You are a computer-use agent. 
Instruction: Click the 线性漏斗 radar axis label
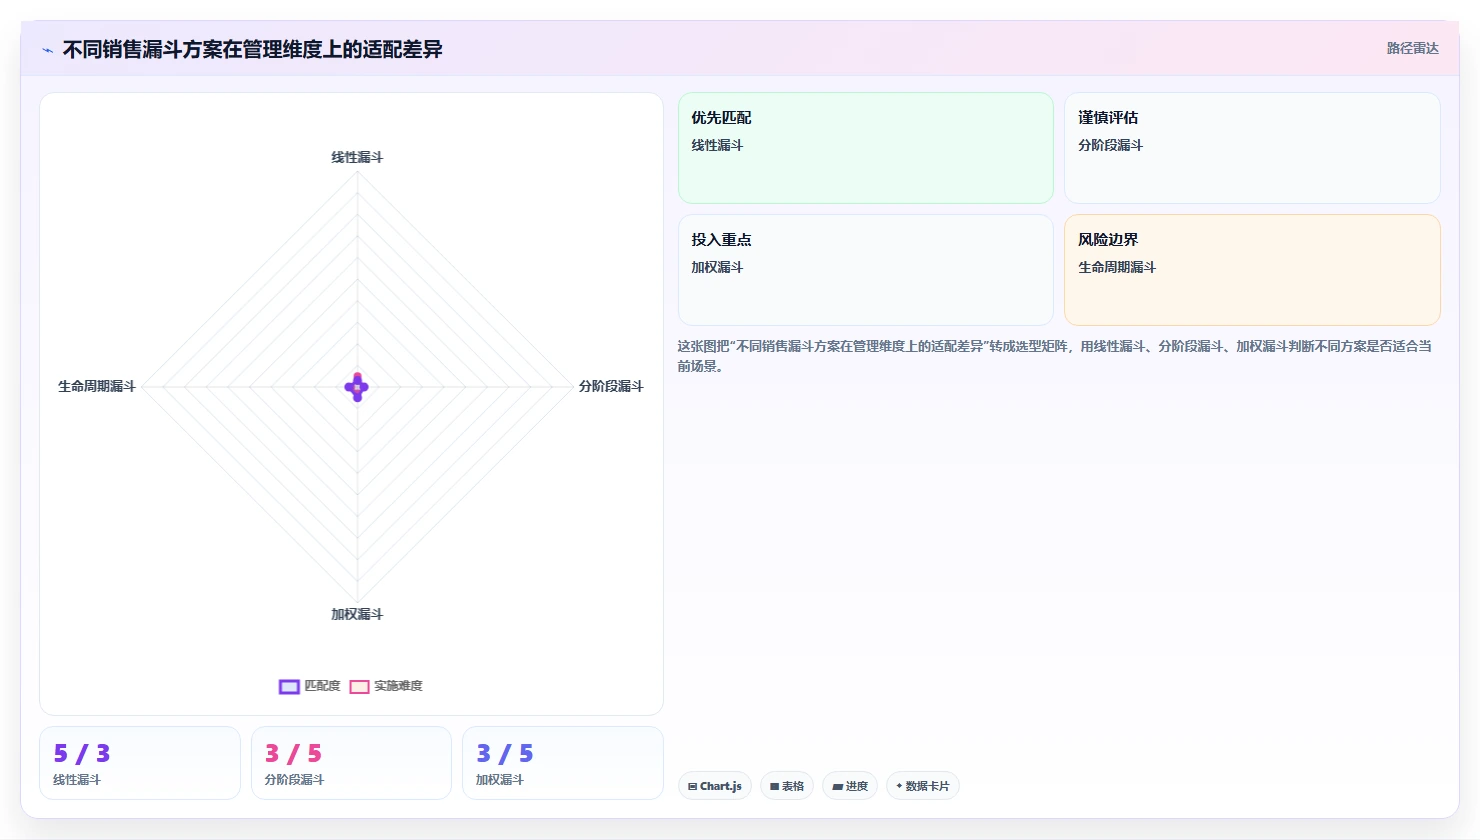357,157
